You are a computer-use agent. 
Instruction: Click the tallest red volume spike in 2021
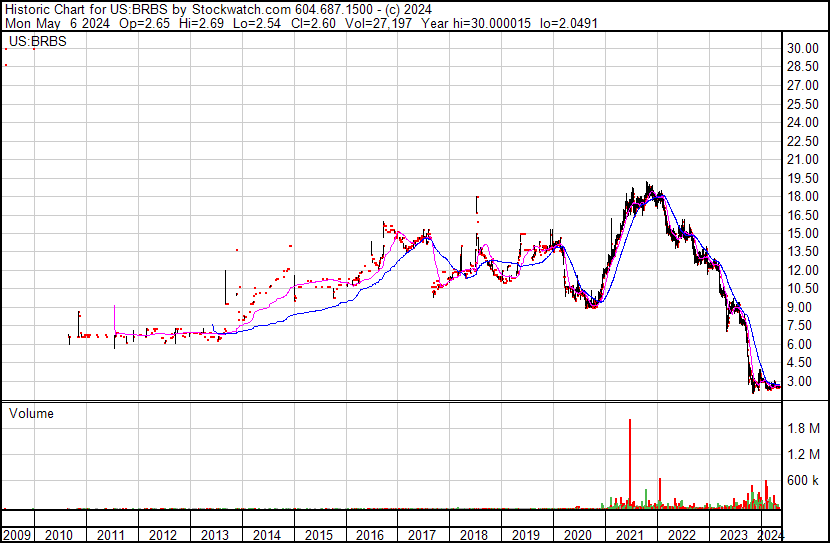[630, 464]
